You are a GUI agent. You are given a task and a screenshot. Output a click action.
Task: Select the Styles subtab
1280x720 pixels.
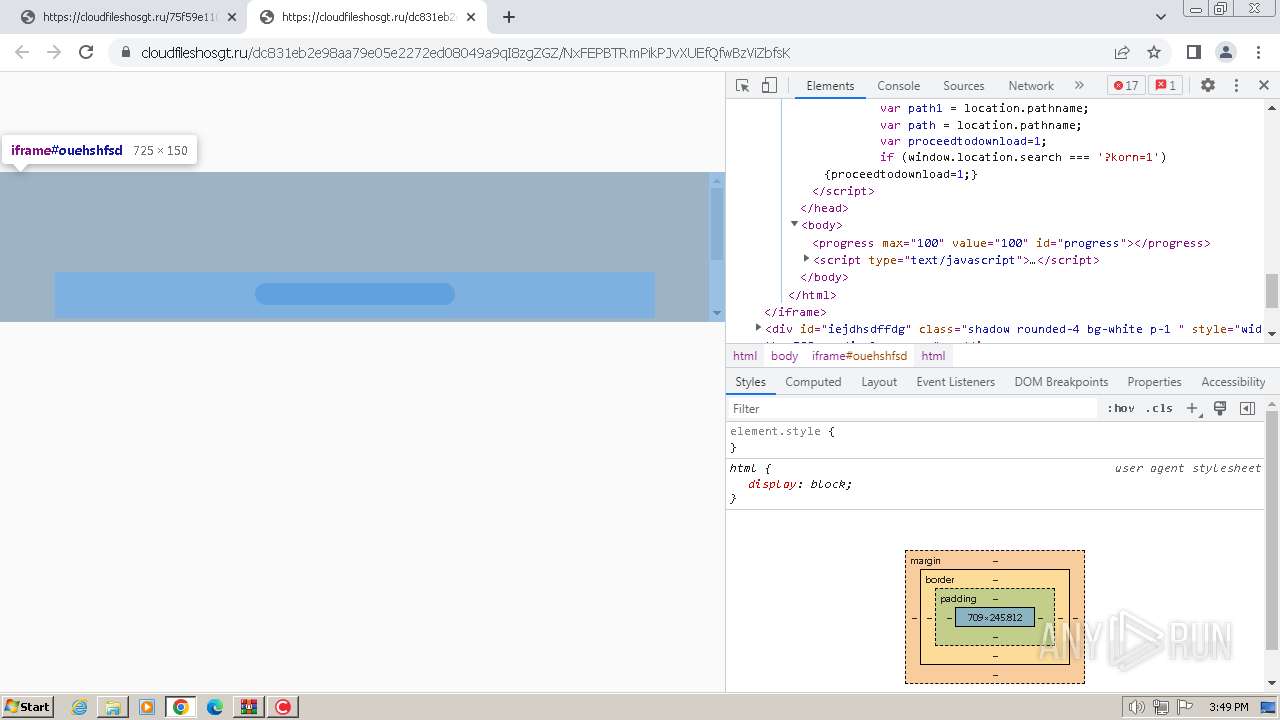(750, 382)
